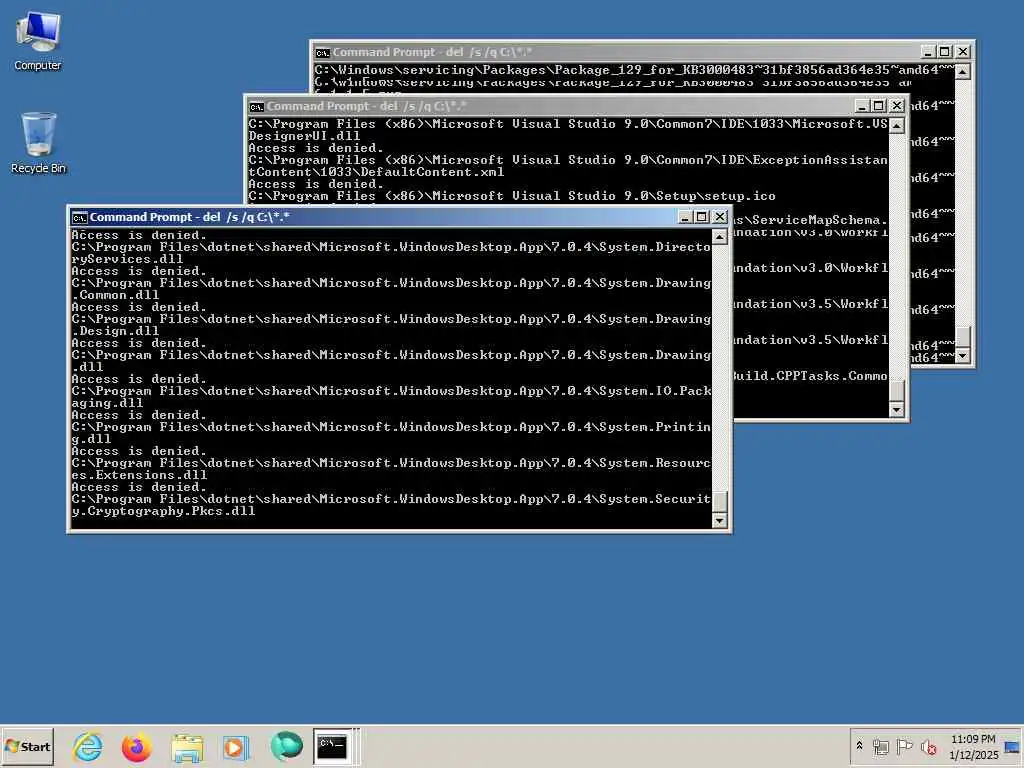Select the Recycle Bin desktop icon
The width and height of the screenshot is (1024, 768).
pyautogui.click(x=38, y=143)
